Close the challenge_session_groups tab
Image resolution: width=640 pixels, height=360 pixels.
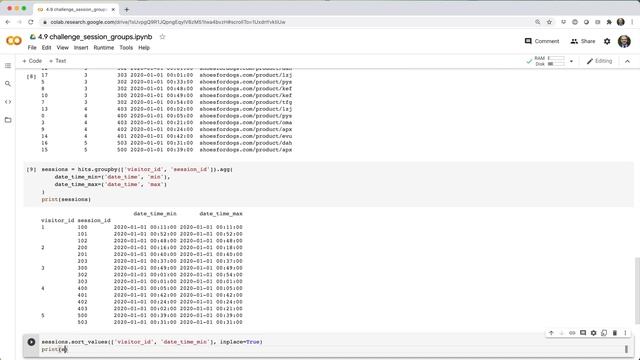pos(113,9)
